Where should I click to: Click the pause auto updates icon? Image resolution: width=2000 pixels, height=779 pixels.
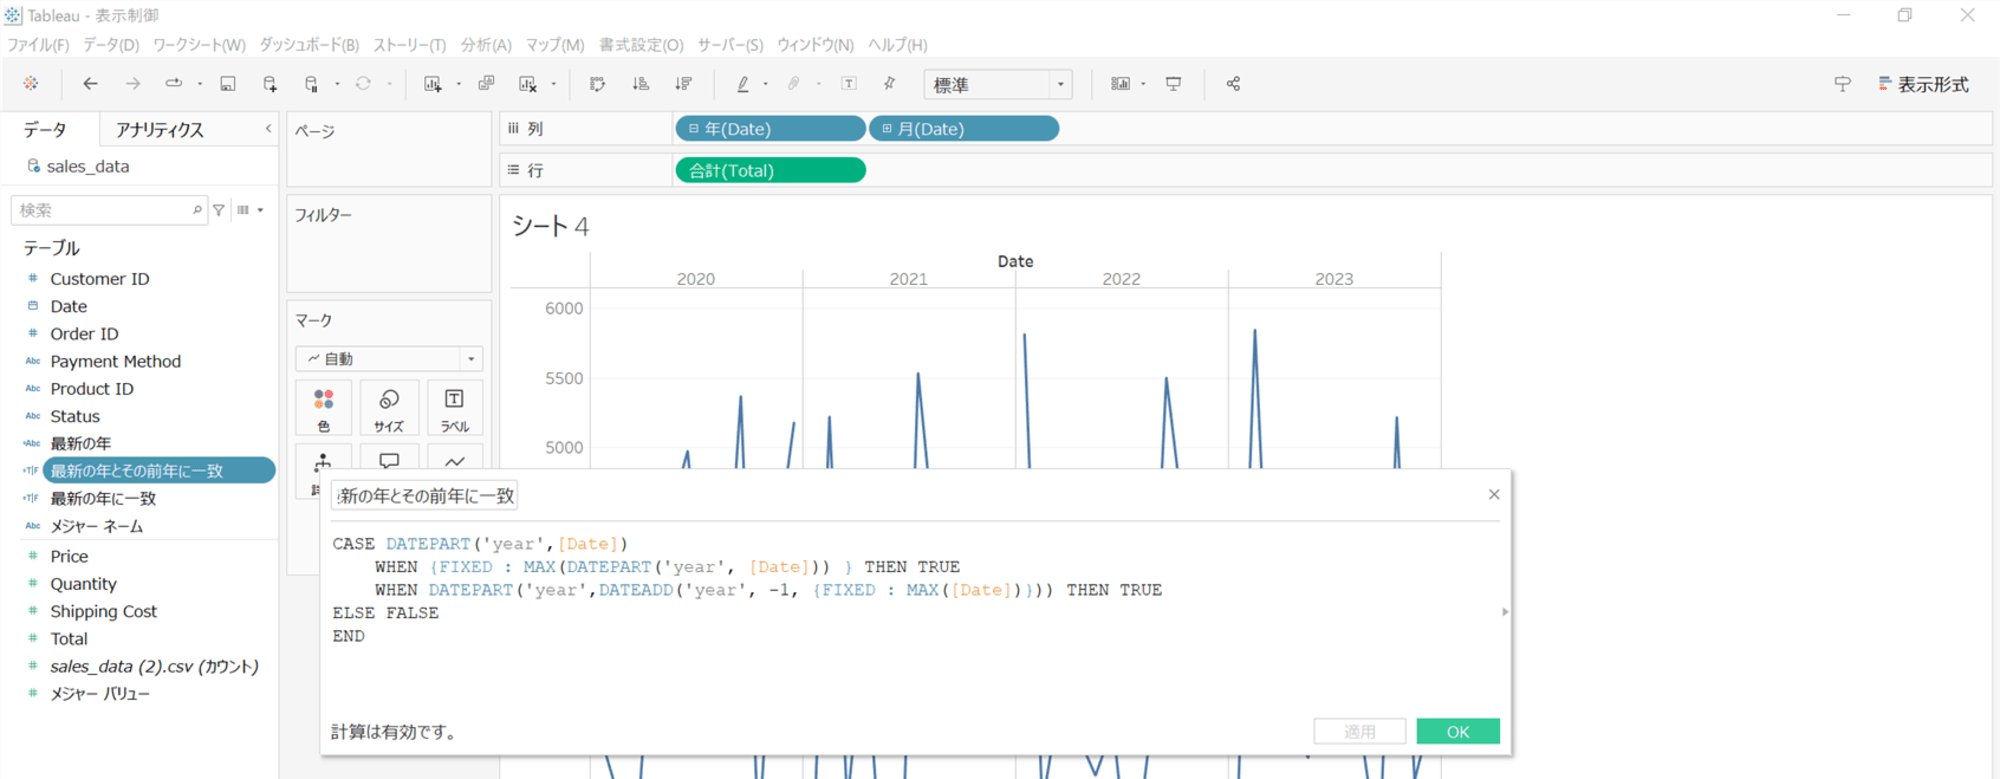(x=312, y=84)
